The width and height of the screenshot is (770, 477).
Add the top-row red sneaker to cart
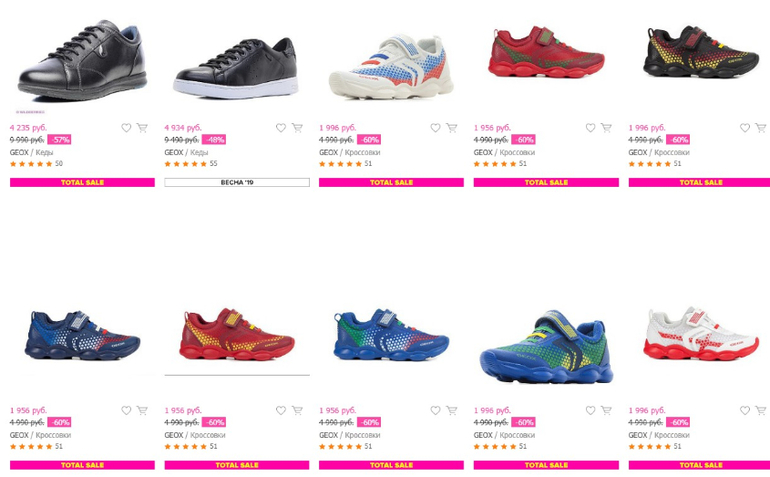click(606, 128)
